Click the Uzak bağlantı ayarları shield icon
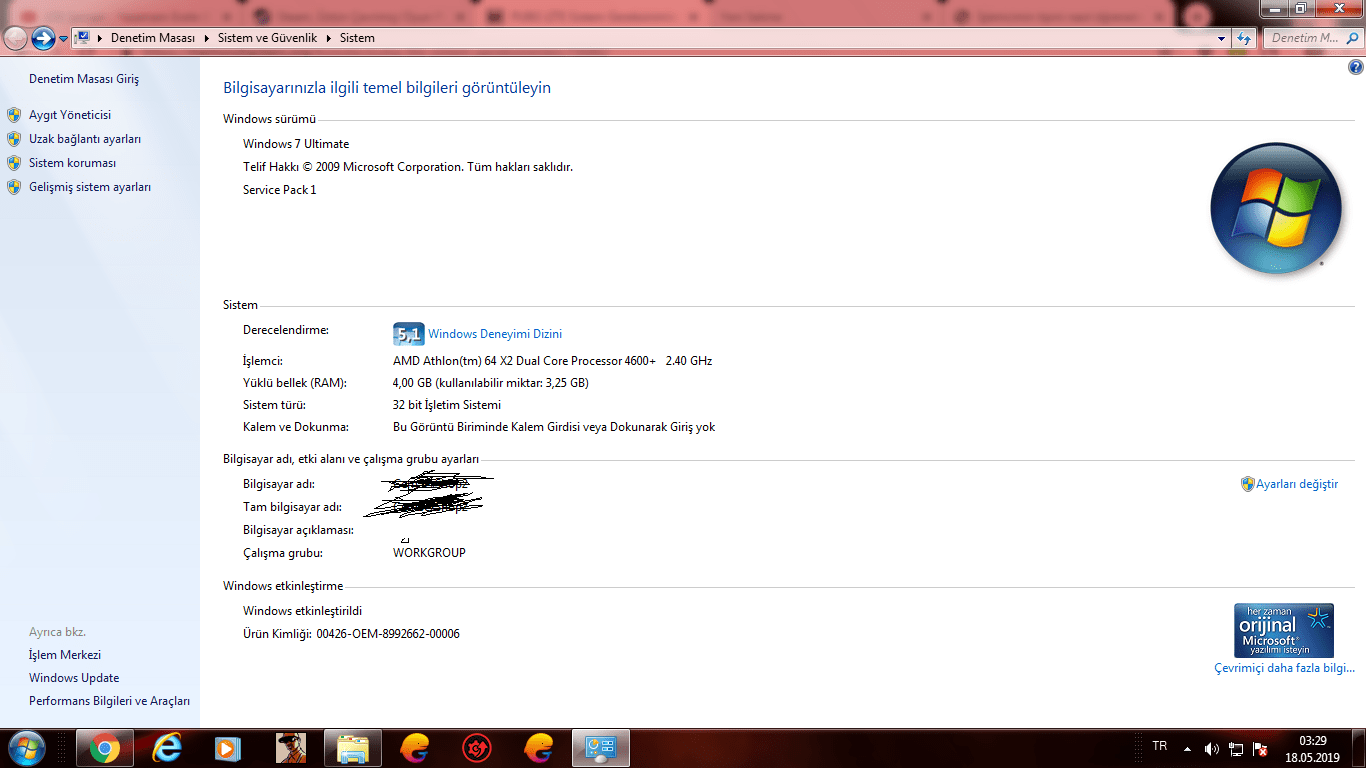This screenshot has width=1366, height=768. 14,139
